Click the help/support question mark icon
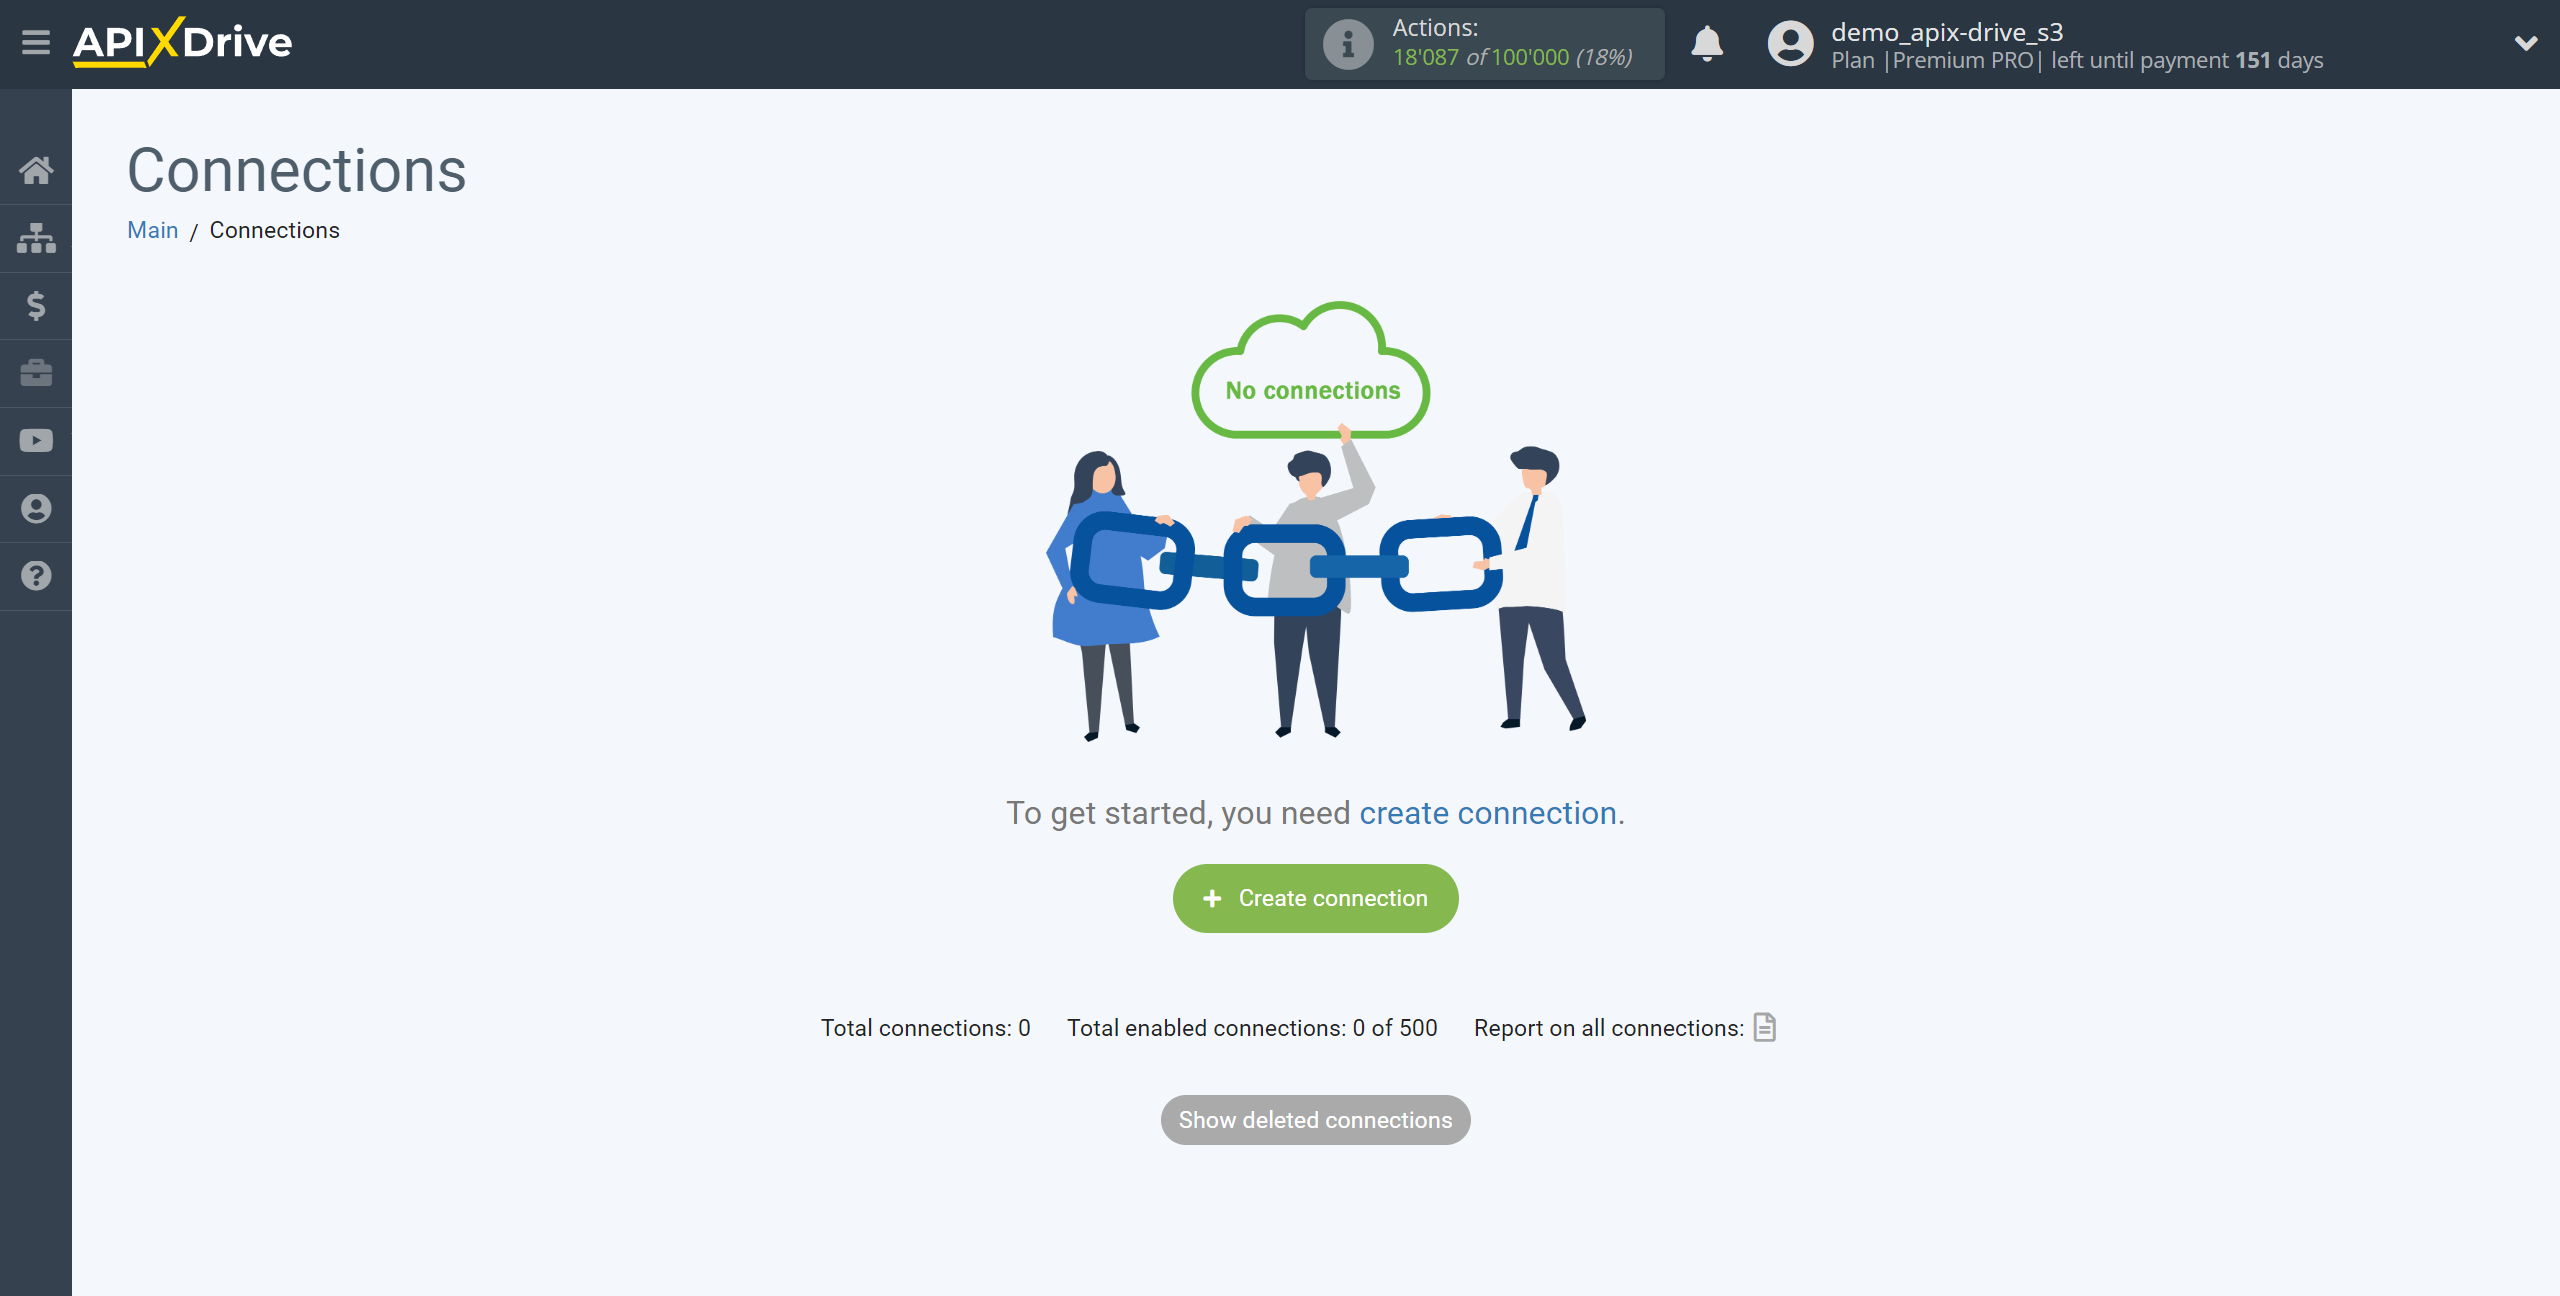Screen dimensions: 2560x1296 36,575
